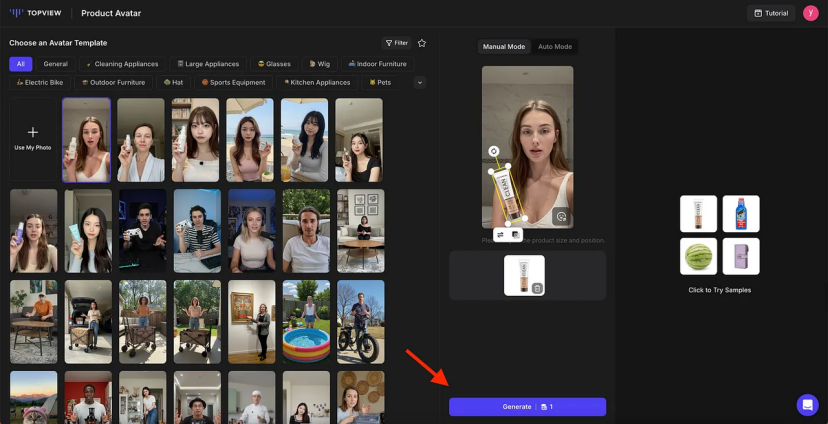This screenshot has width=828, height=424.
Task: Select the Sports Equipment category
Action: pyautogui.click(x=233, y=82)
